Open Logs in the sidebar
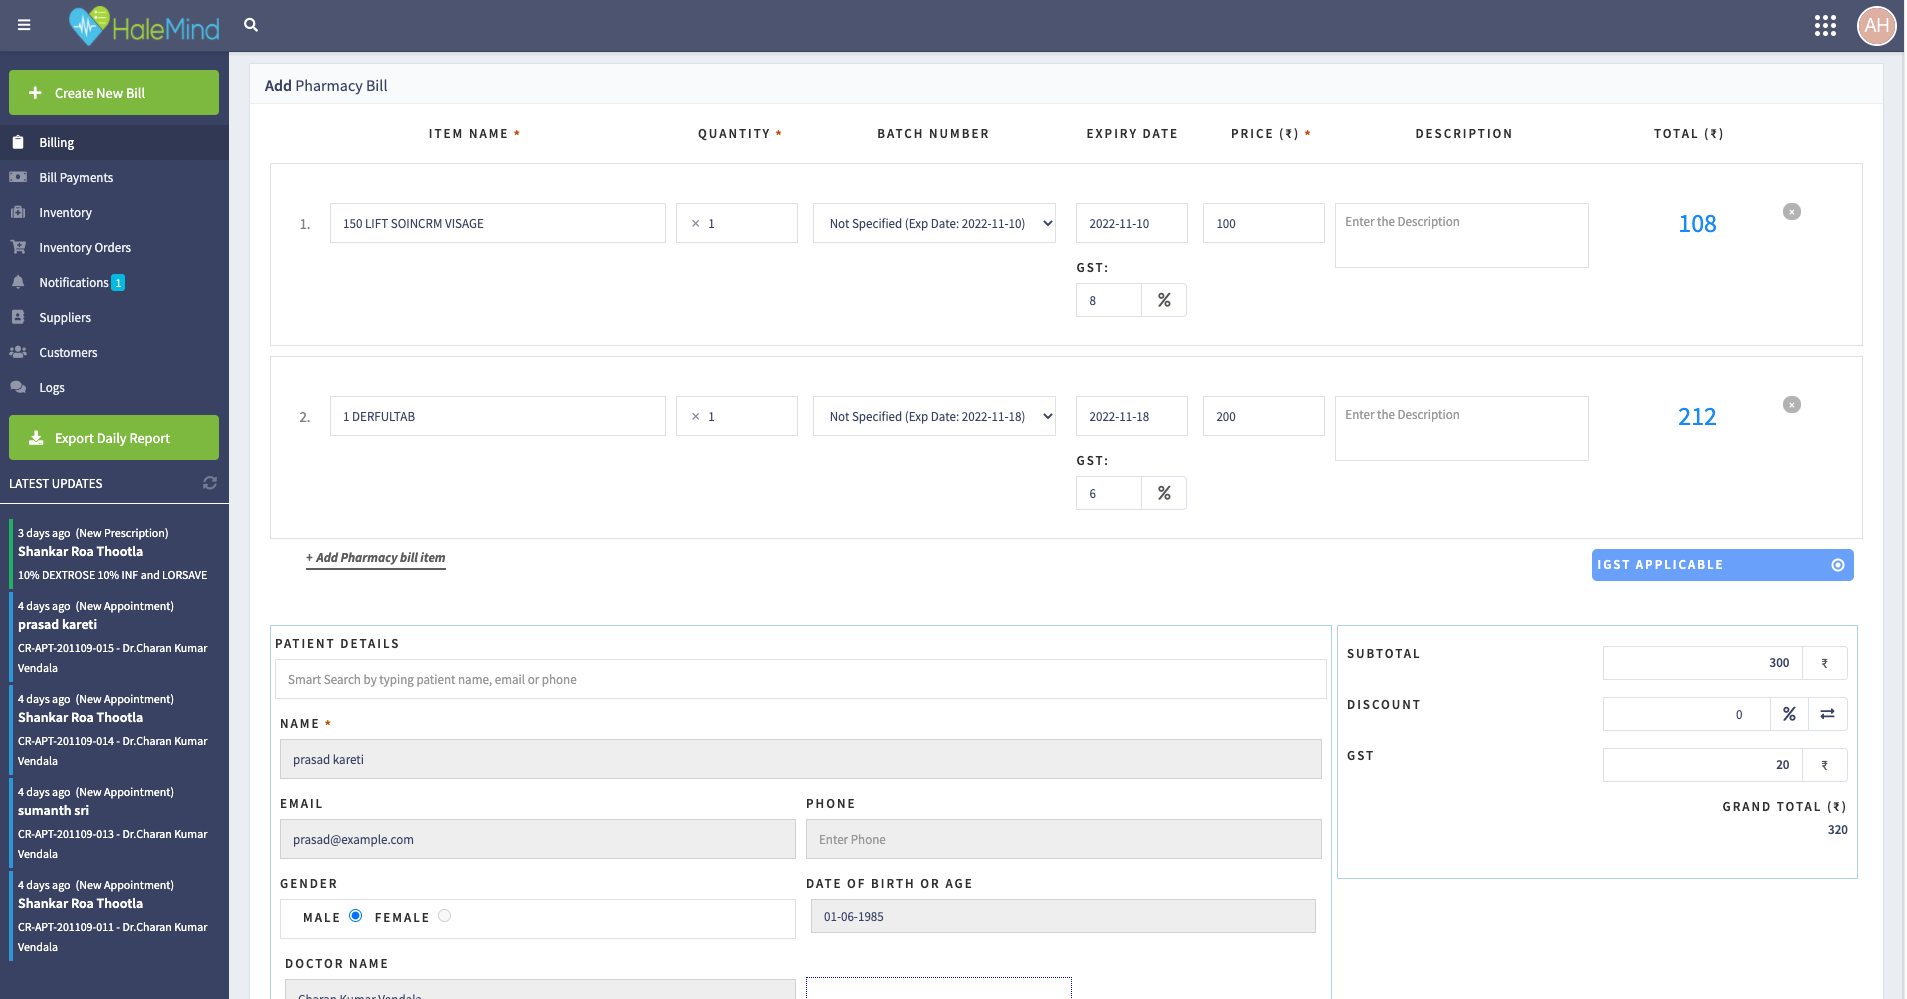Viewport: 1907px width, 999px height. 114,387
